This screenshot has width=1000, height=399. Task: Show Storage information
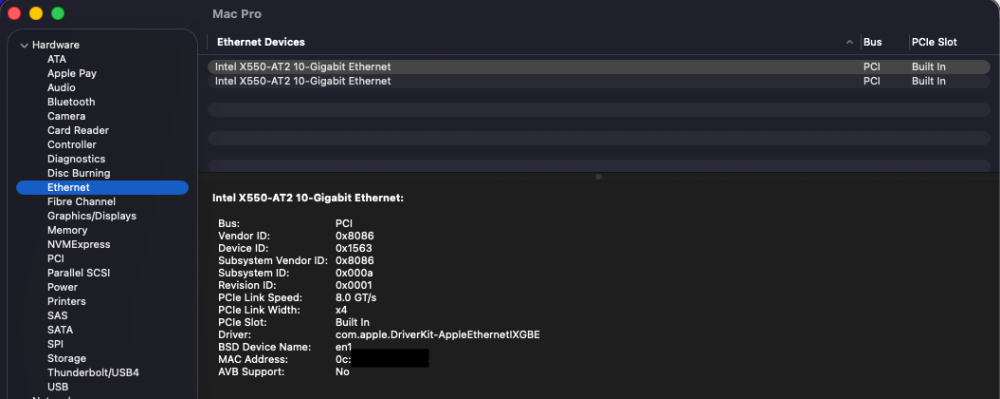pyautogui.click(x=66, y=358)
